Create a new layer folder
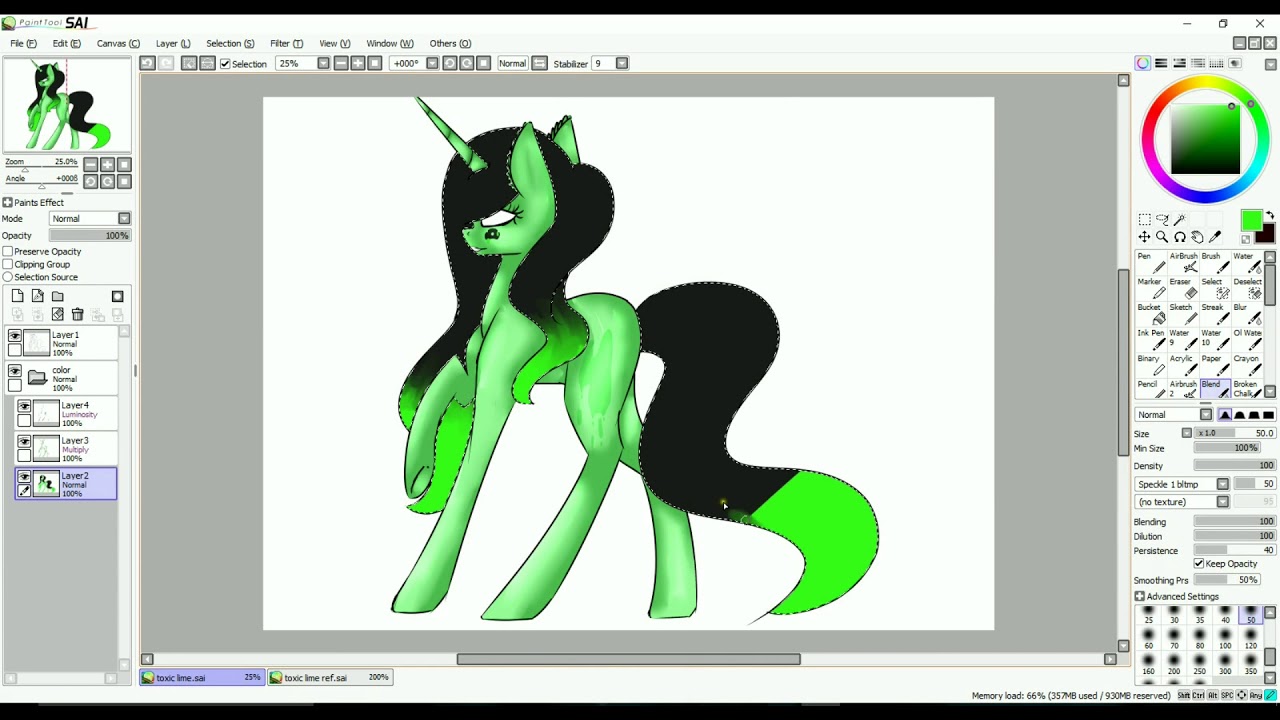1280x720 pixels. (x=57, y=296)
